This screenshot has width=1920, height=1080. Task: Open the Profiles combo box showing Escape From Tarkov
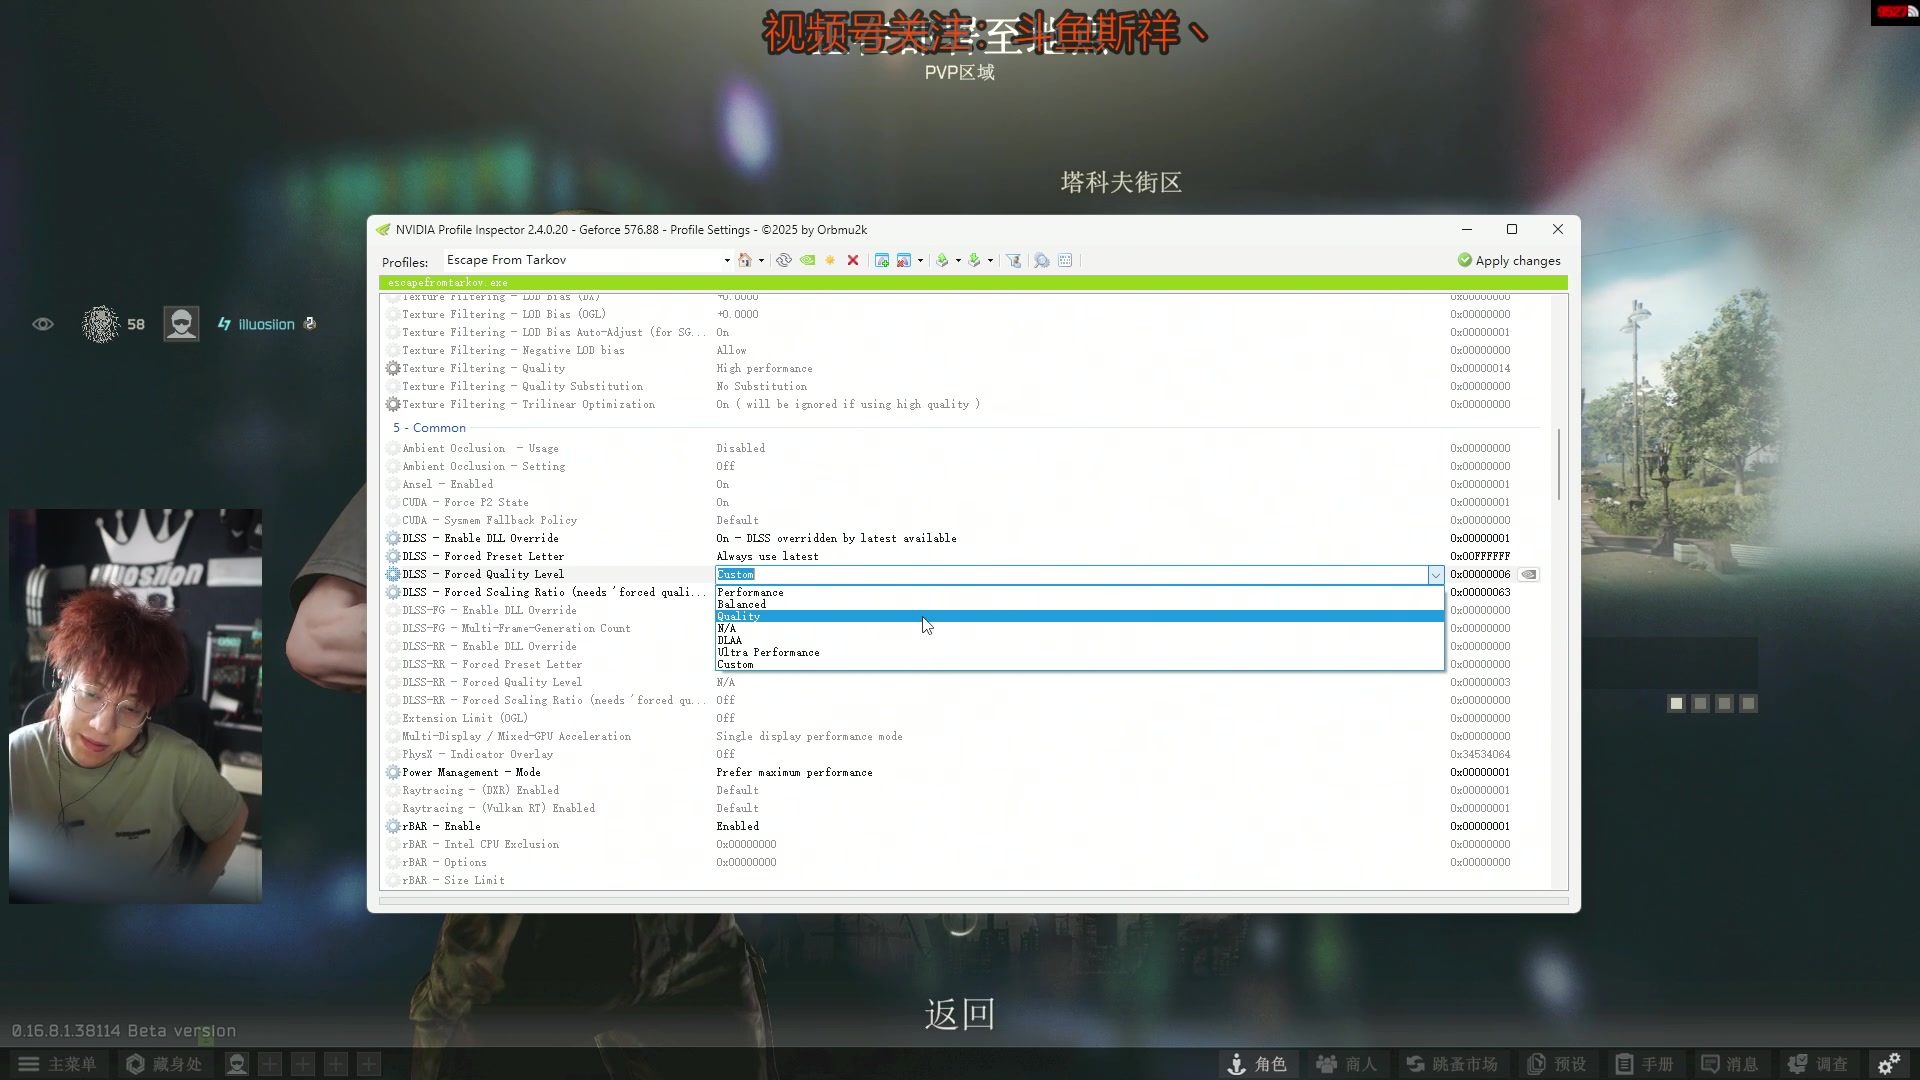[588, 260]
